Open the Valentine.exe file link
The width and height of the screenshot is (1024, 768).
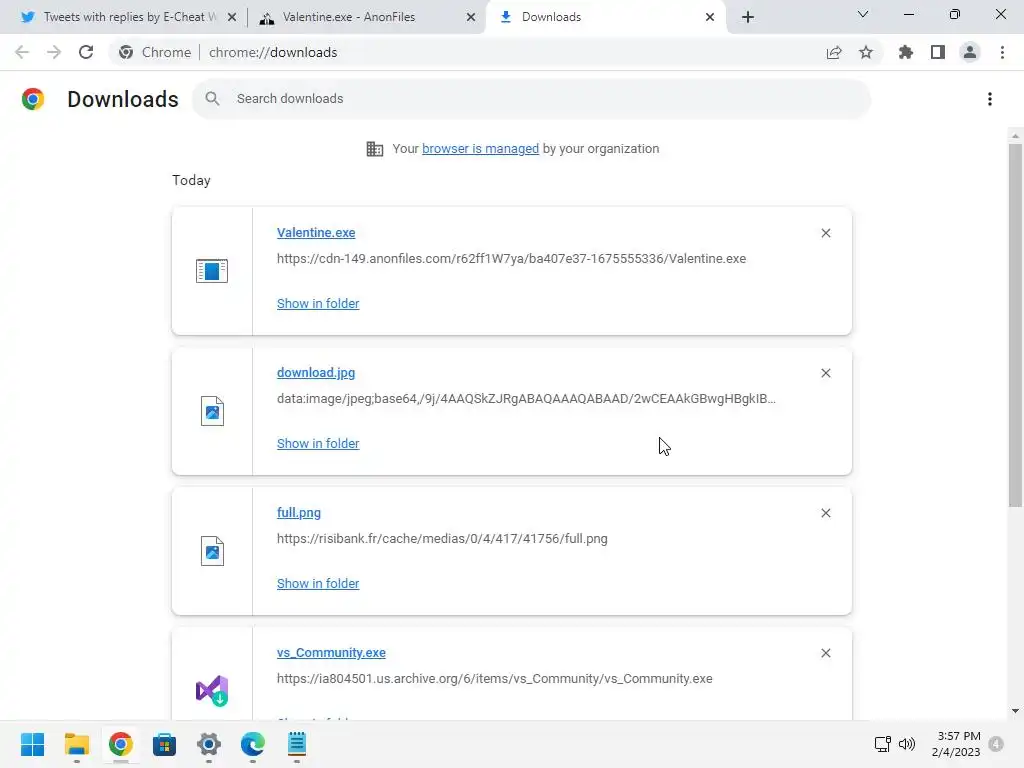click(316, 232)
